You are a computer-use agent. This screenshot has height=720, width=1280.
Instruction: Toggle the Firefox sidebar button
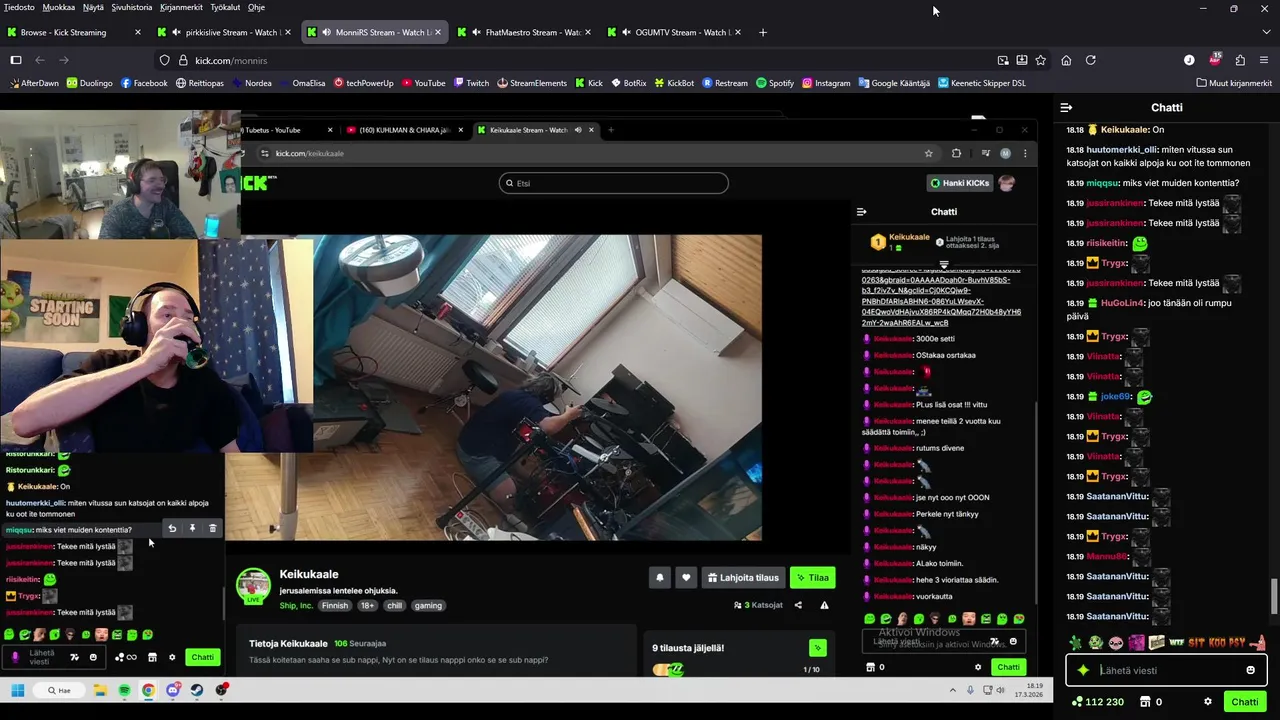[16, 60]
